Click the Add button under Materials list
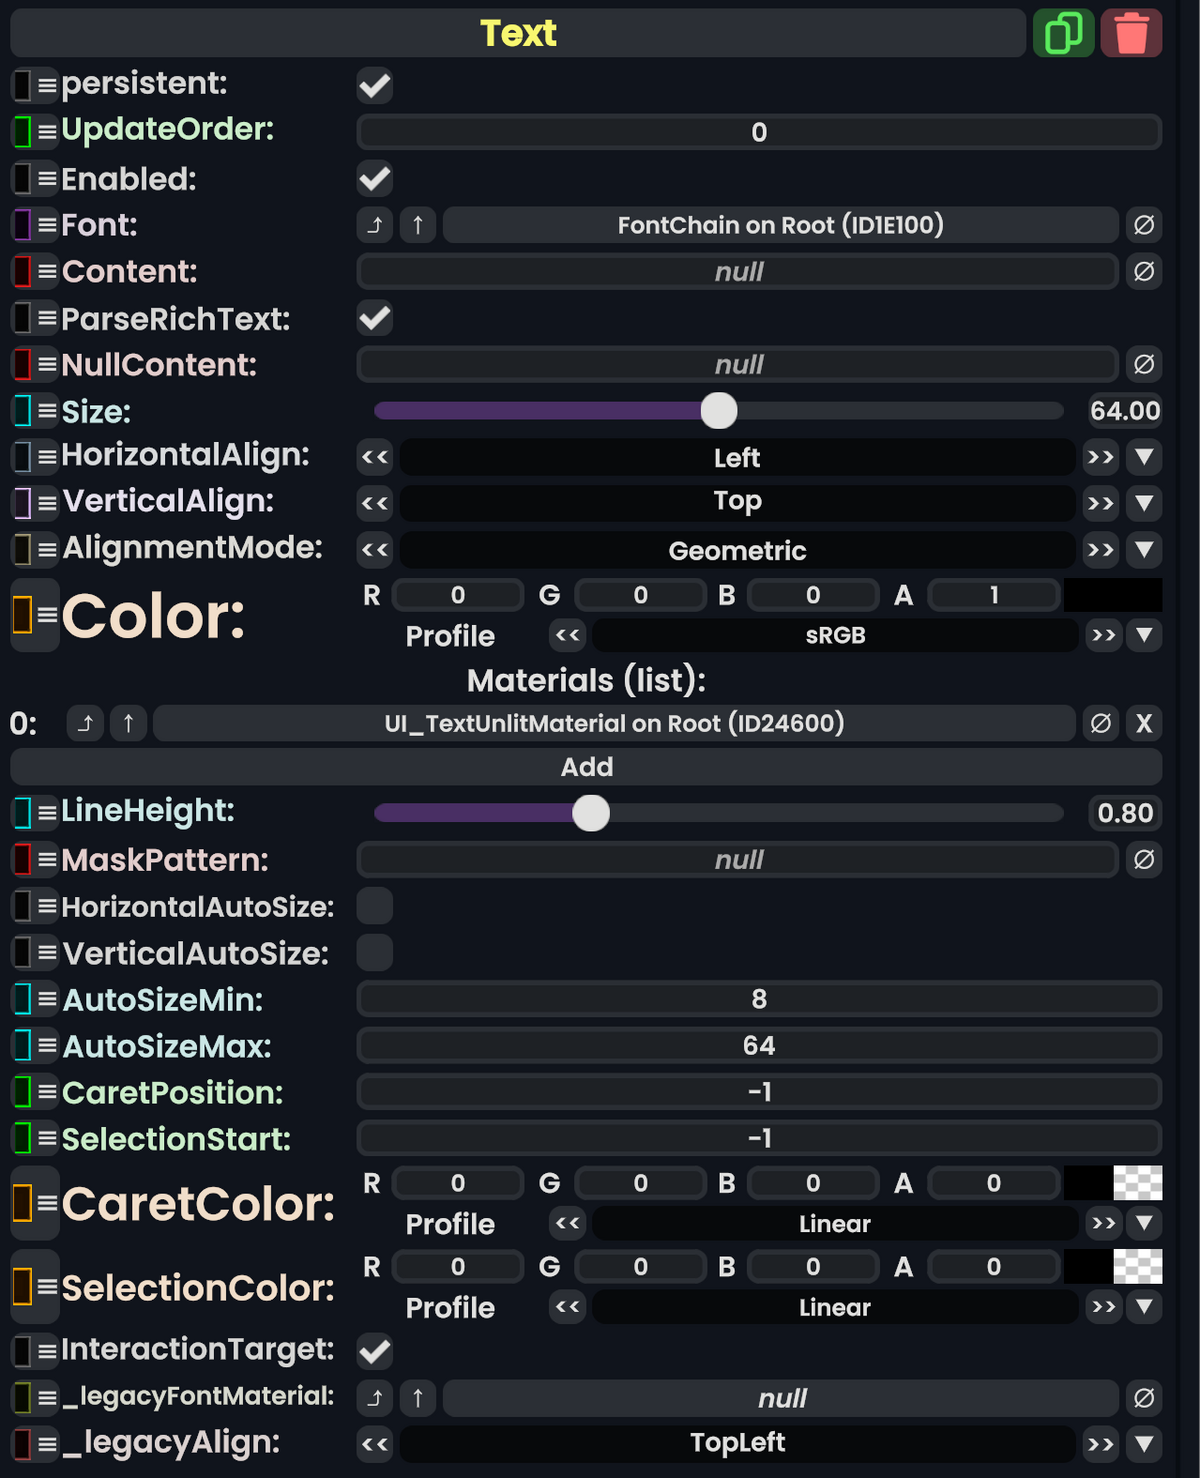The height and width of the screenshot is (1478, 1200). pos(588,766)
